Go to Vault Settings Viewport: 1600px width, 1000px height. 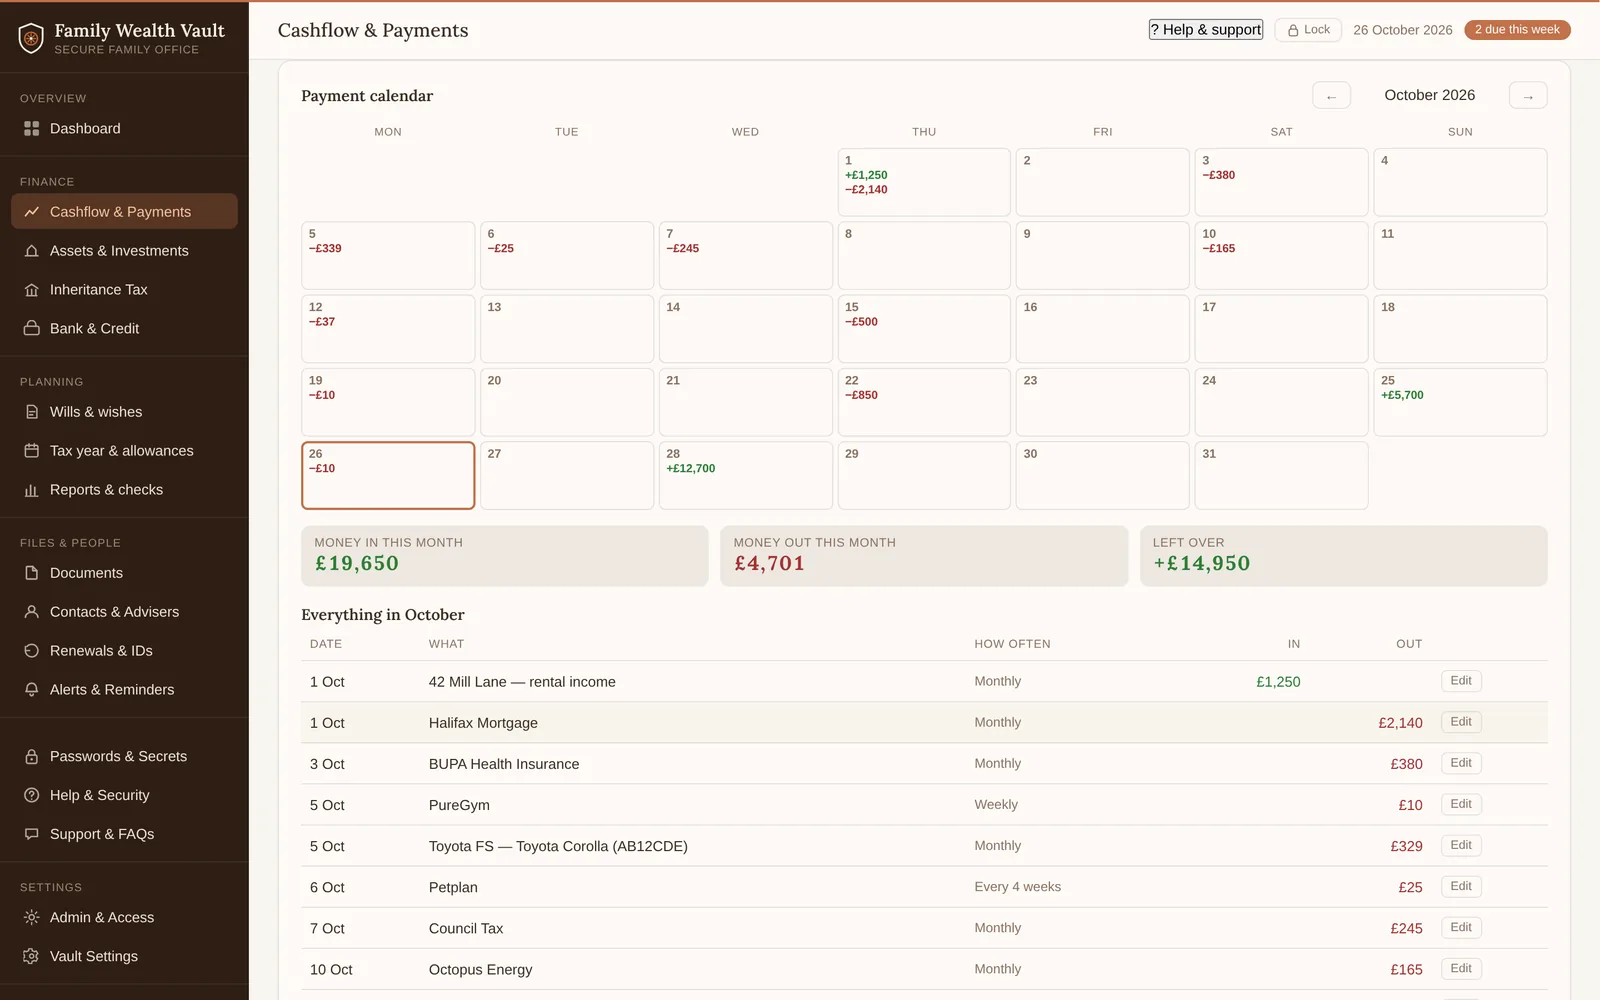pos(124,956)
